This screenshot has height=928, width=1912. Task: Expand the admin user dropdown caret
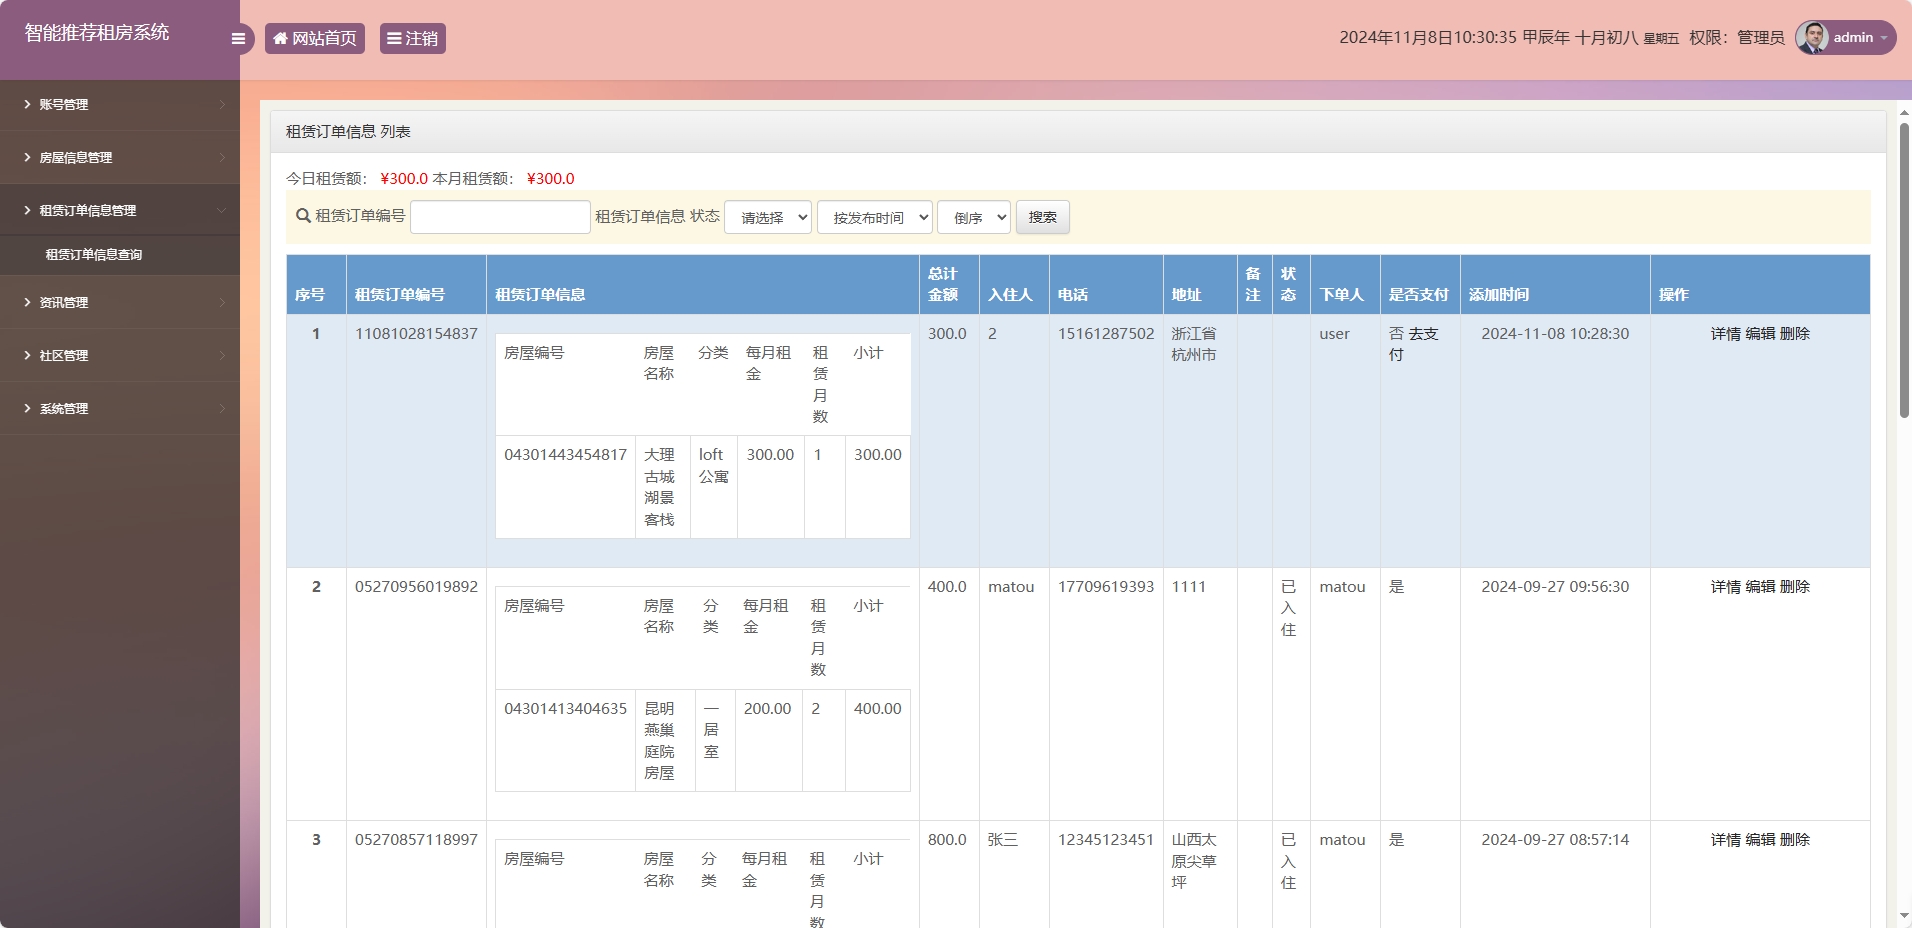[x=1884, y=37]
